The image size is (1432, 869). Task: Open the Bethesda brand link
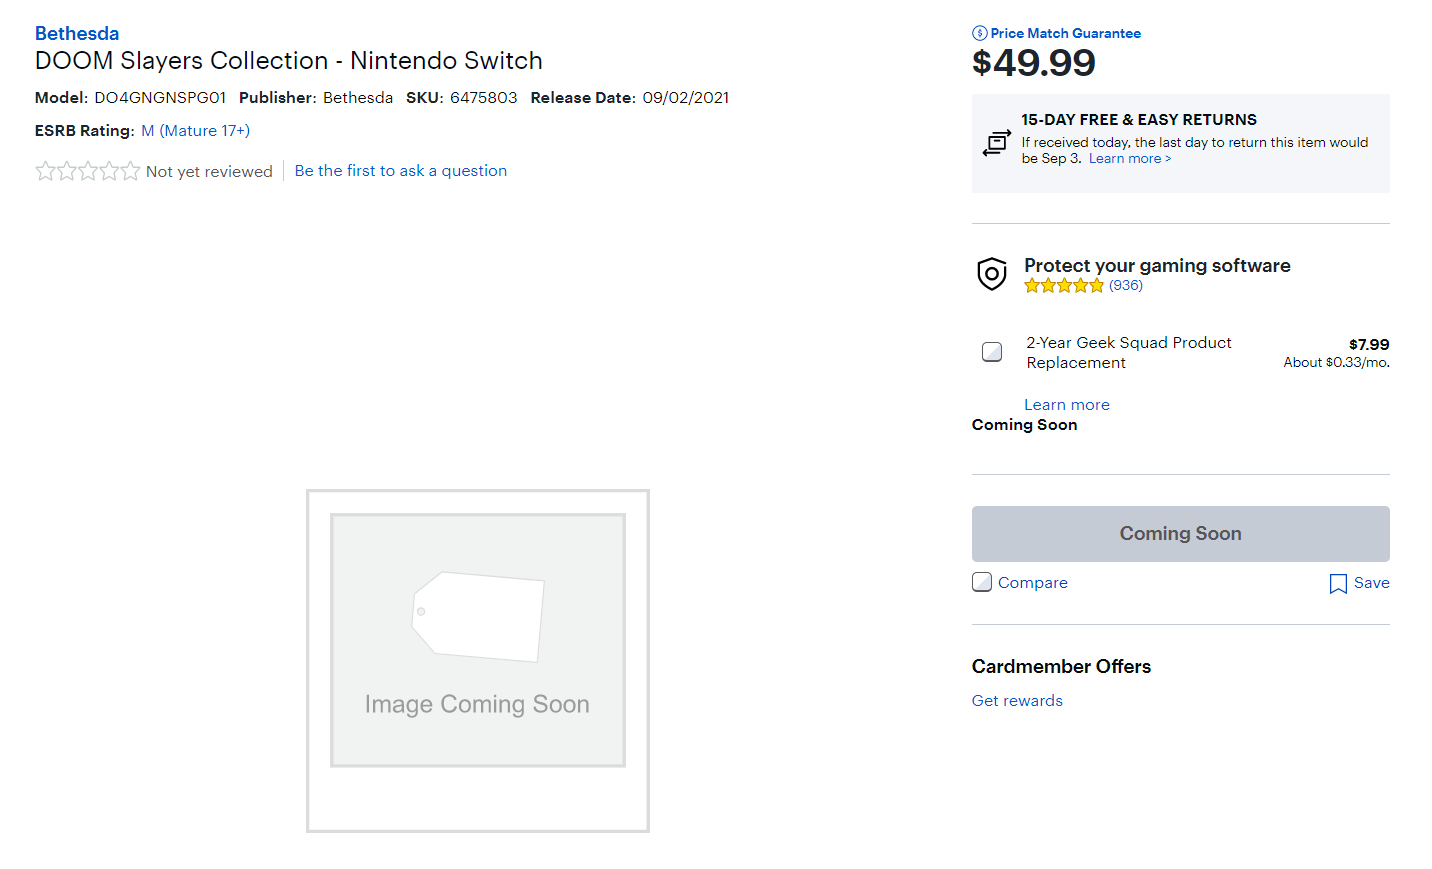point(77,33)
